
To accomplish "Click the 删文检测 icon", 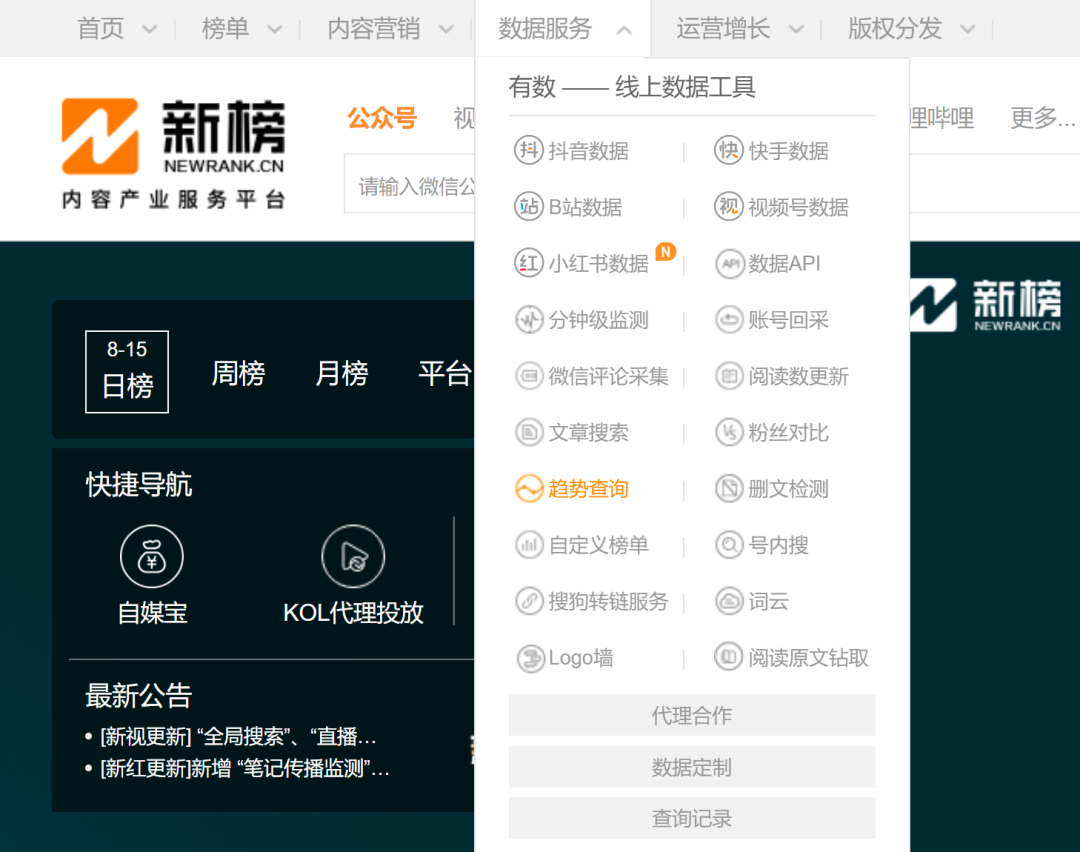I will pos(729,489).
